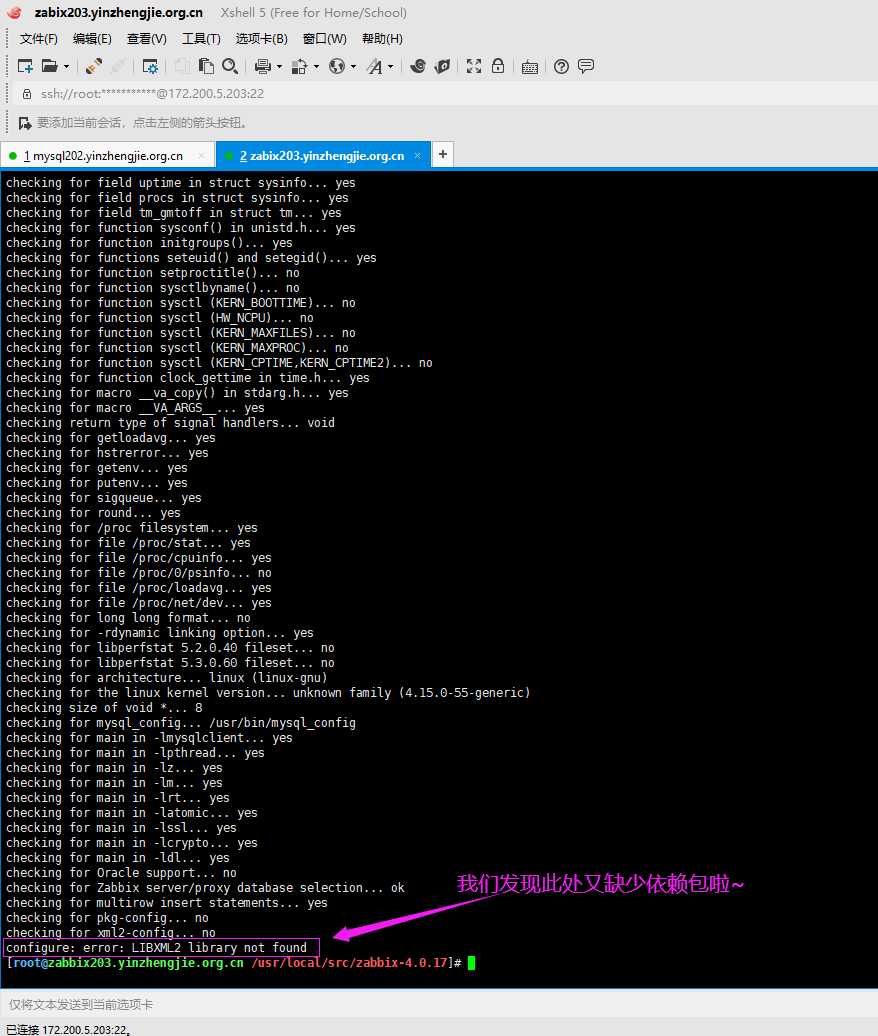Click the 'LIBXML2 library not found' error line
The width and height of the screenshot is (878, 1036).
point(161,947)
